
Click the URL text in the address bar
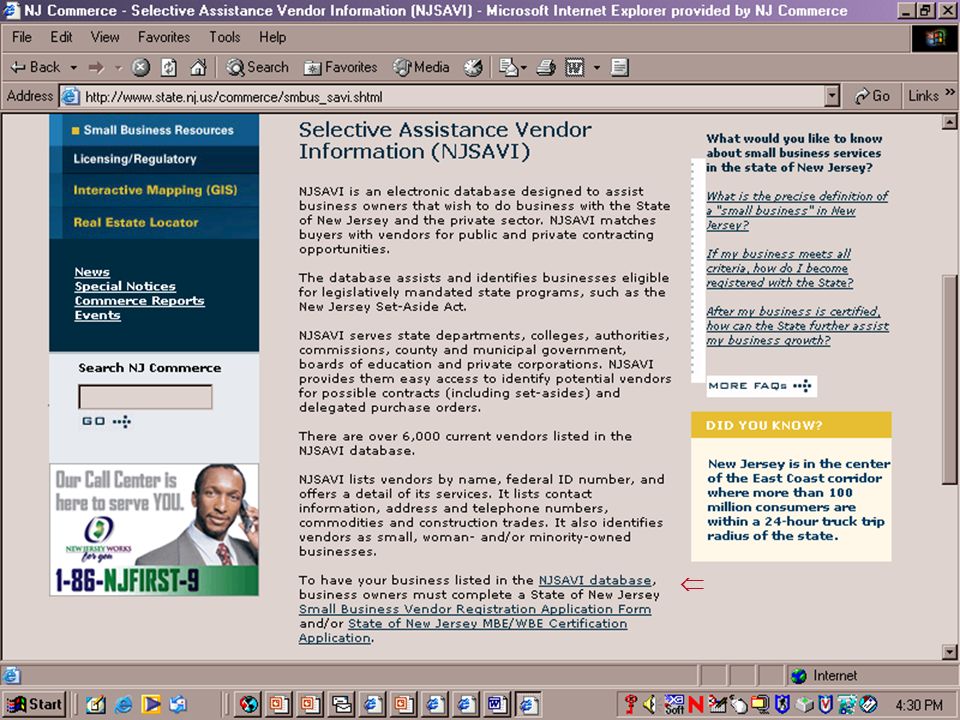click(x=233, y=97)
